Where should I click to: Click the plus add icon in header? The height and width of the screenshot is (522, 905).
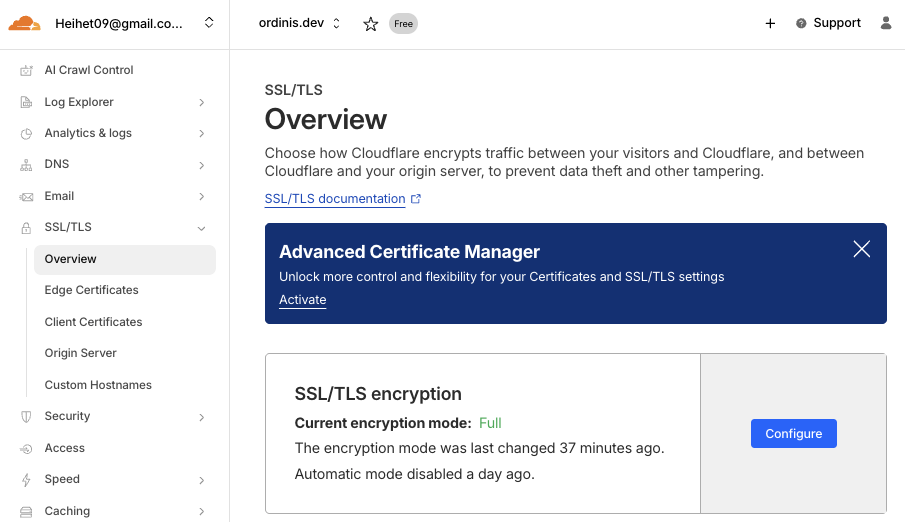coord(770,24)
